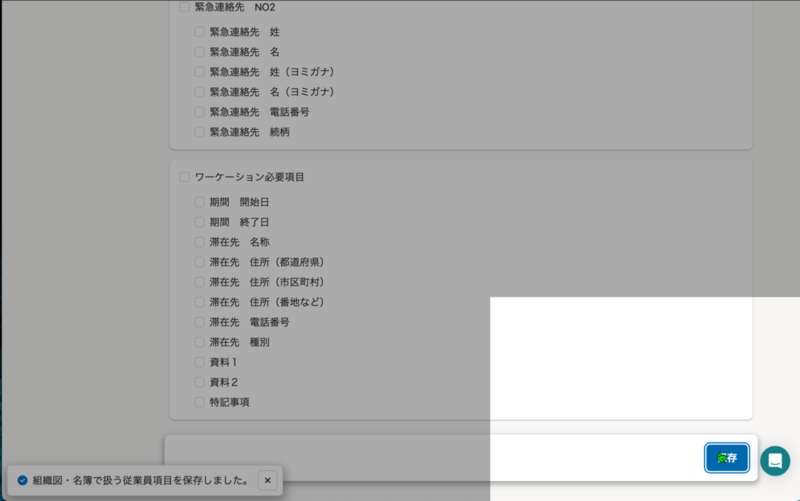800x501 pixels.
Task: Click the 保存 save button
Action: click(x=727, y=458)
